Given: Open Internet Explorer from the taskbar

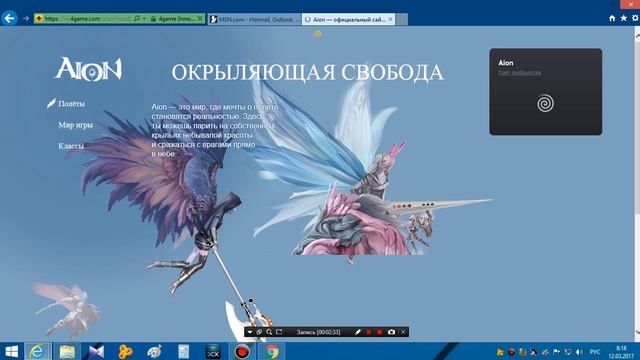Looking at the screenshot, I should click(38, 351).
